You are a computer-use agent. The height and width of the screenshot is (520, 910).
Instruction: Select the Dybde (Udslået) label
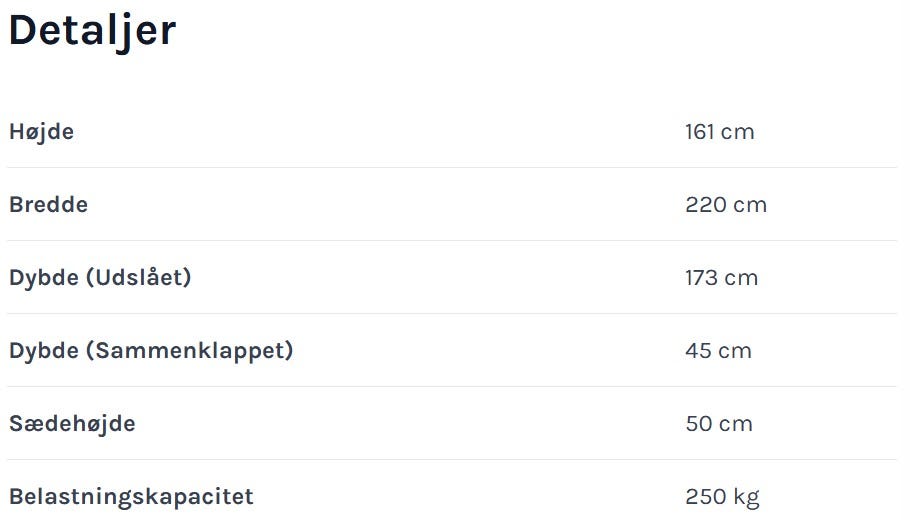(x=100, y=277)
